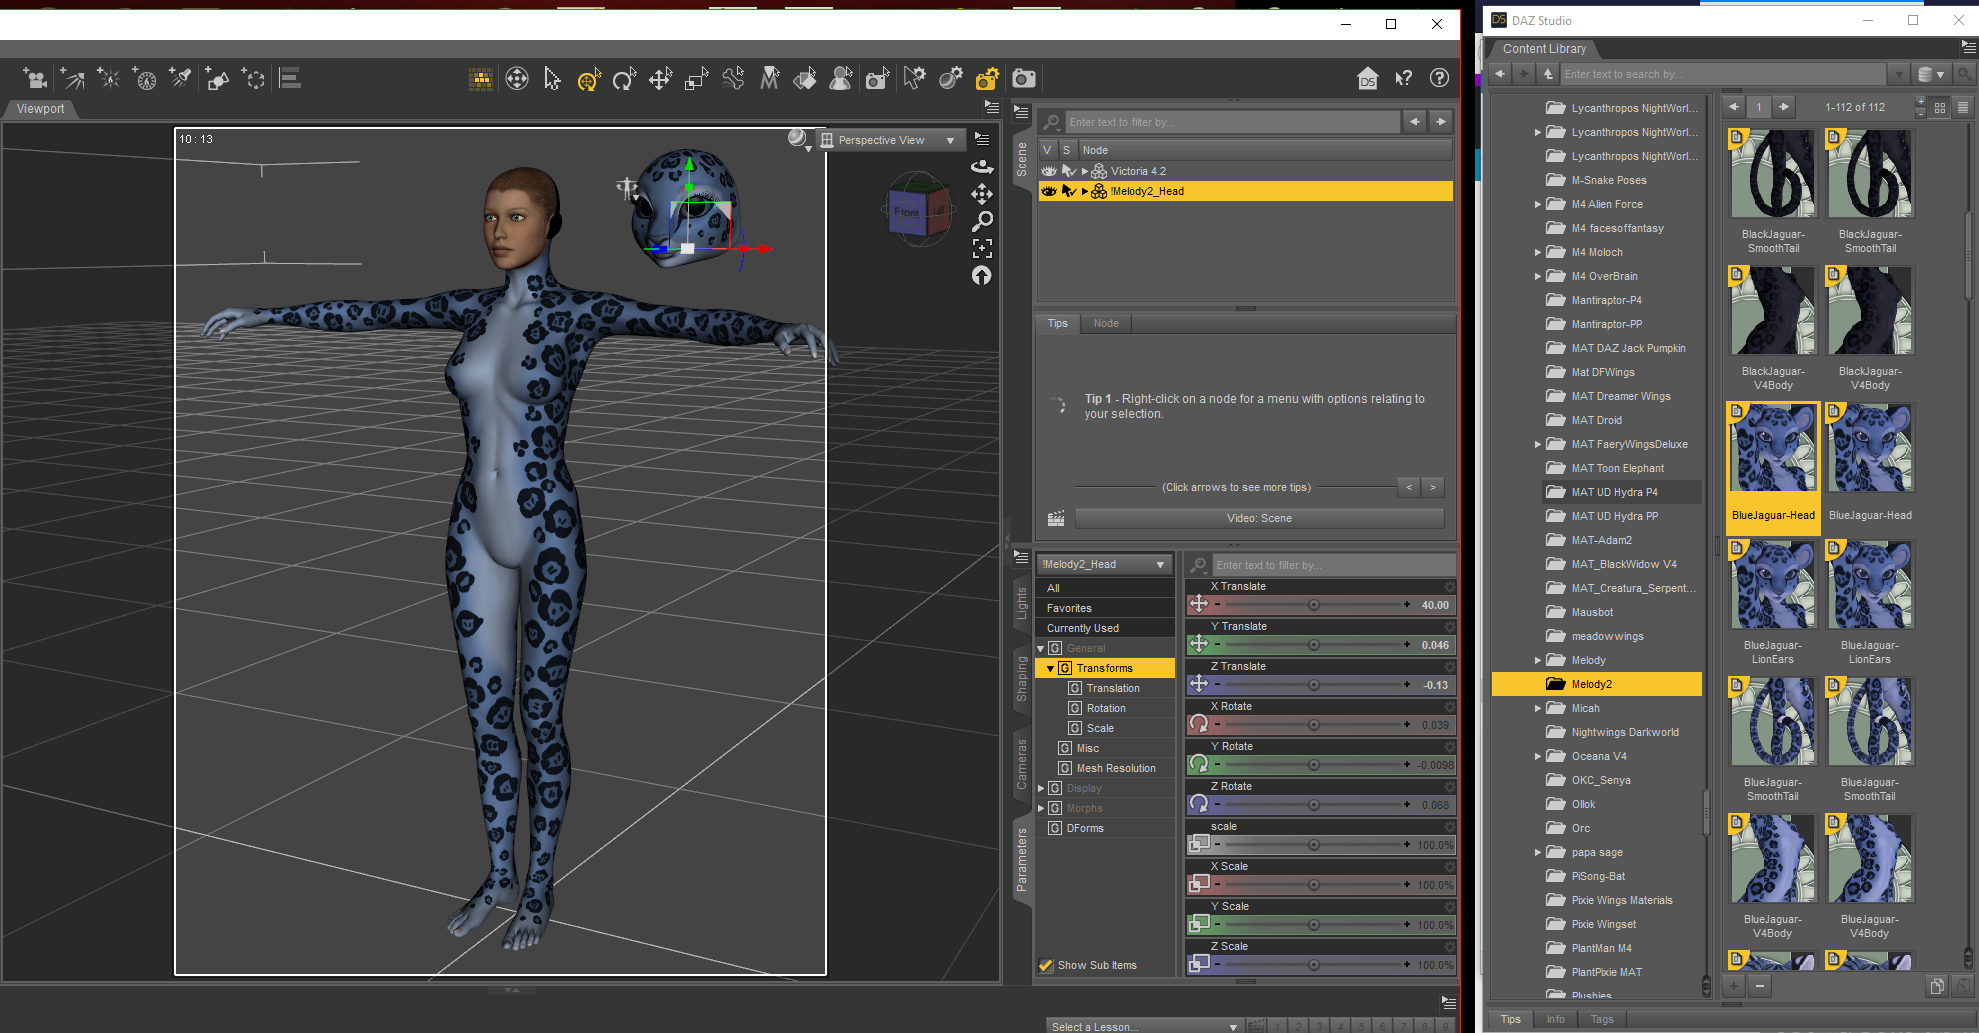1979x1033 pixels.
Task: Select the Currently Used filter
Action: [1083, 628]
